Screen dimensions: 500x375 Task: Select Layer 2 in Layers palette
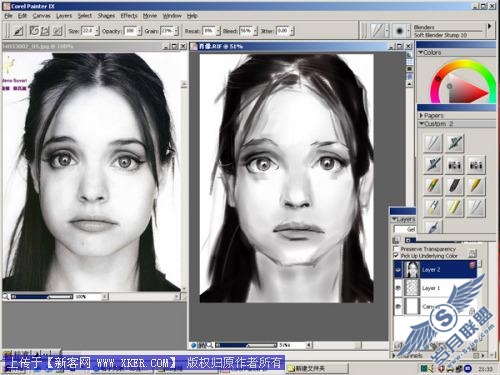[x=435, y=270]
